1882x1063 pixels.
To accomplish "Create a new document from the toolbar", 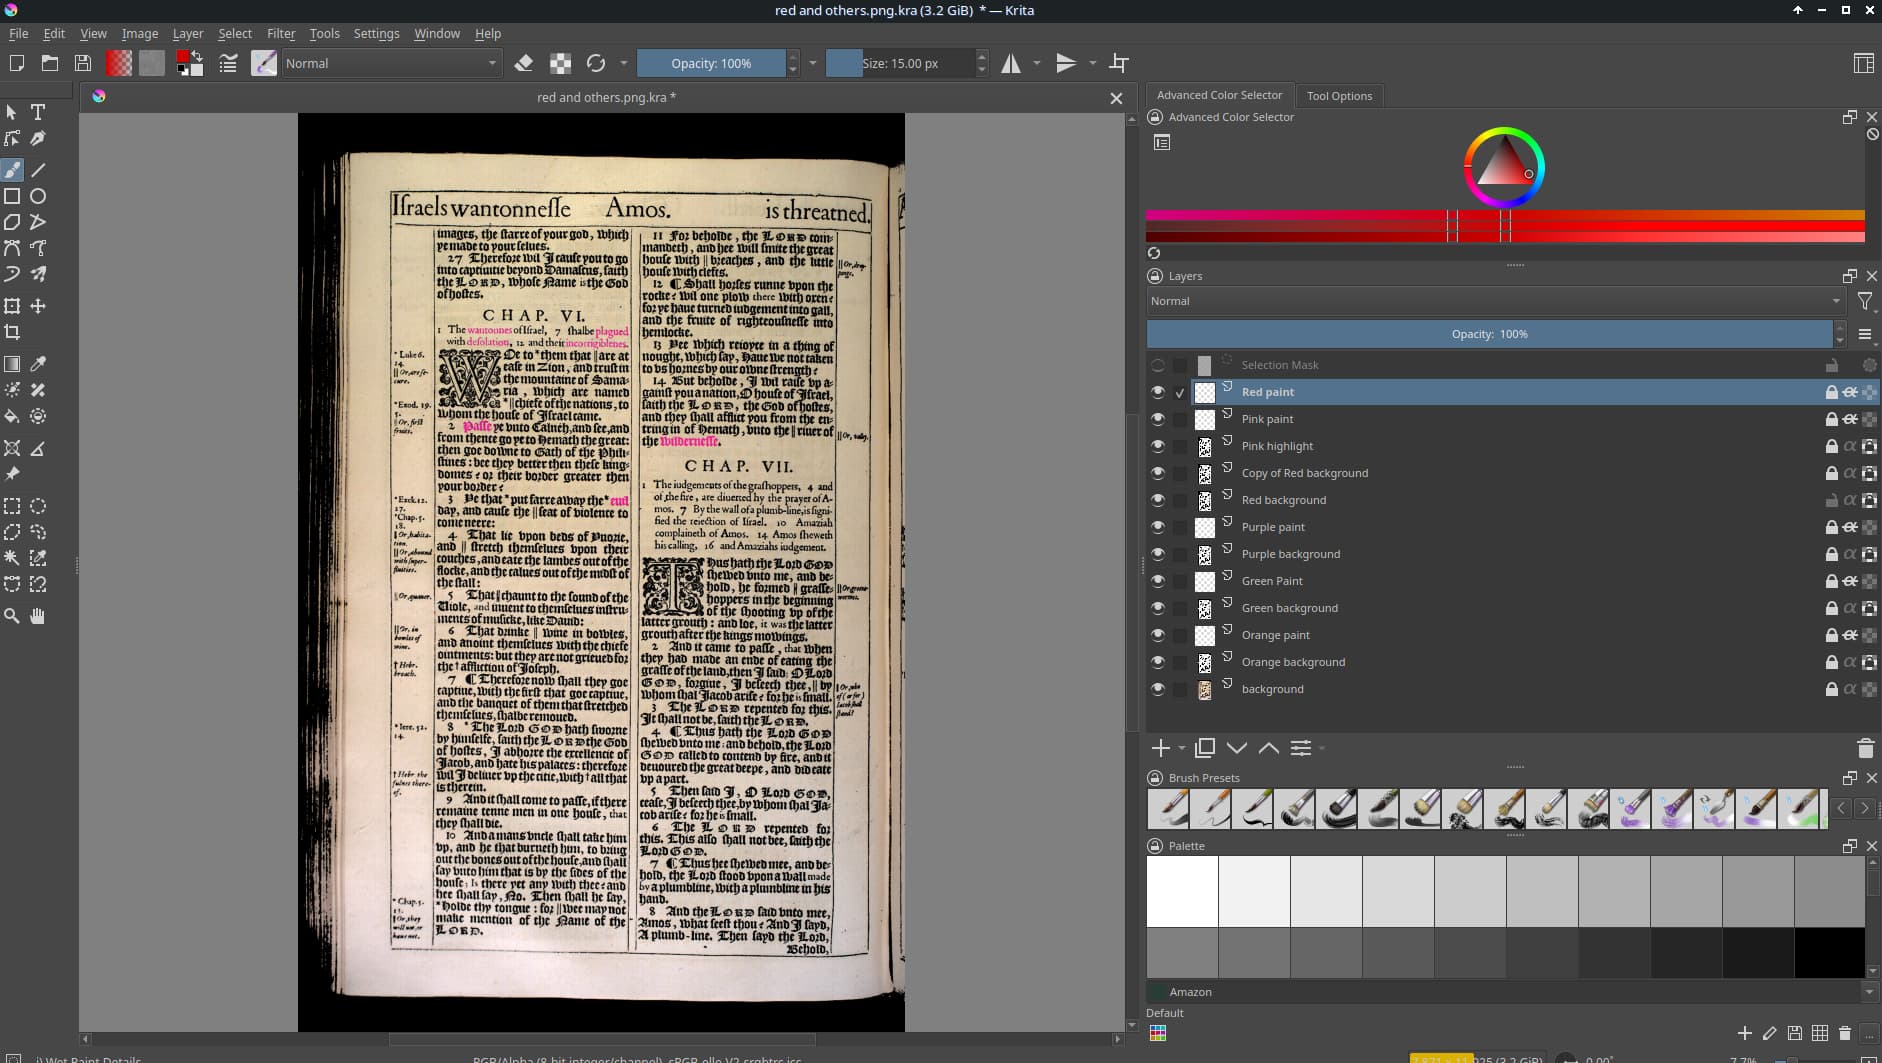I will tap(17, 63).
